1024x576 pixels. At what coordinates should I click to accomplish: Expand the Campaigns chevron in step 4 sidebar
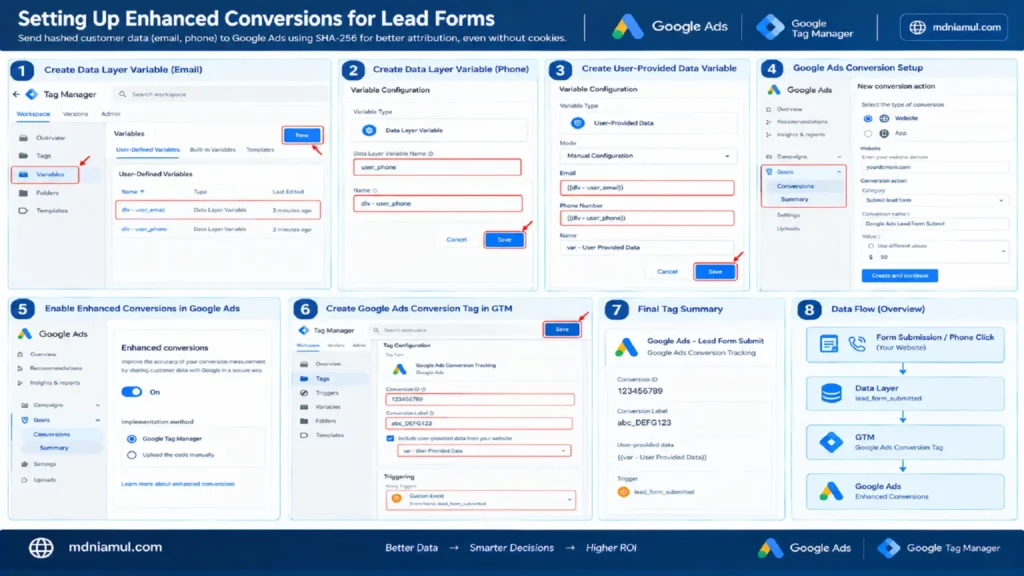click(x=839, y=157)
